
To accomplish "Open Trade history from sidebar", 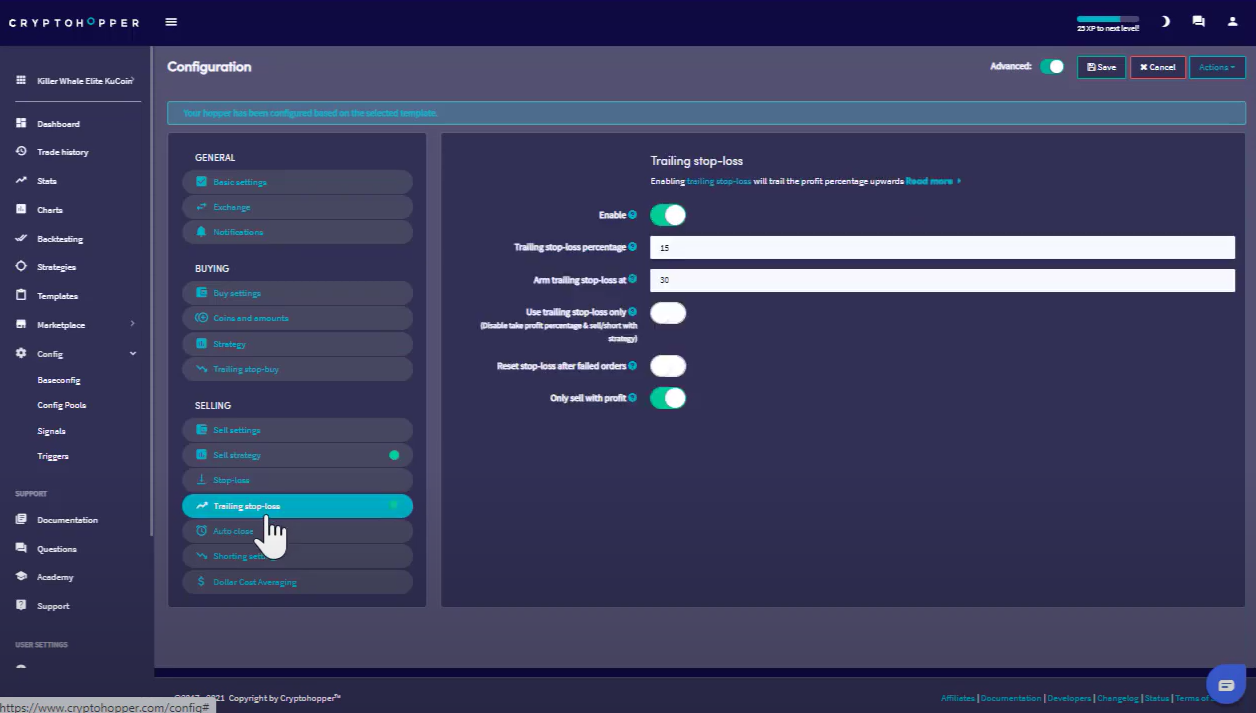I will click(x=62, y=152).
